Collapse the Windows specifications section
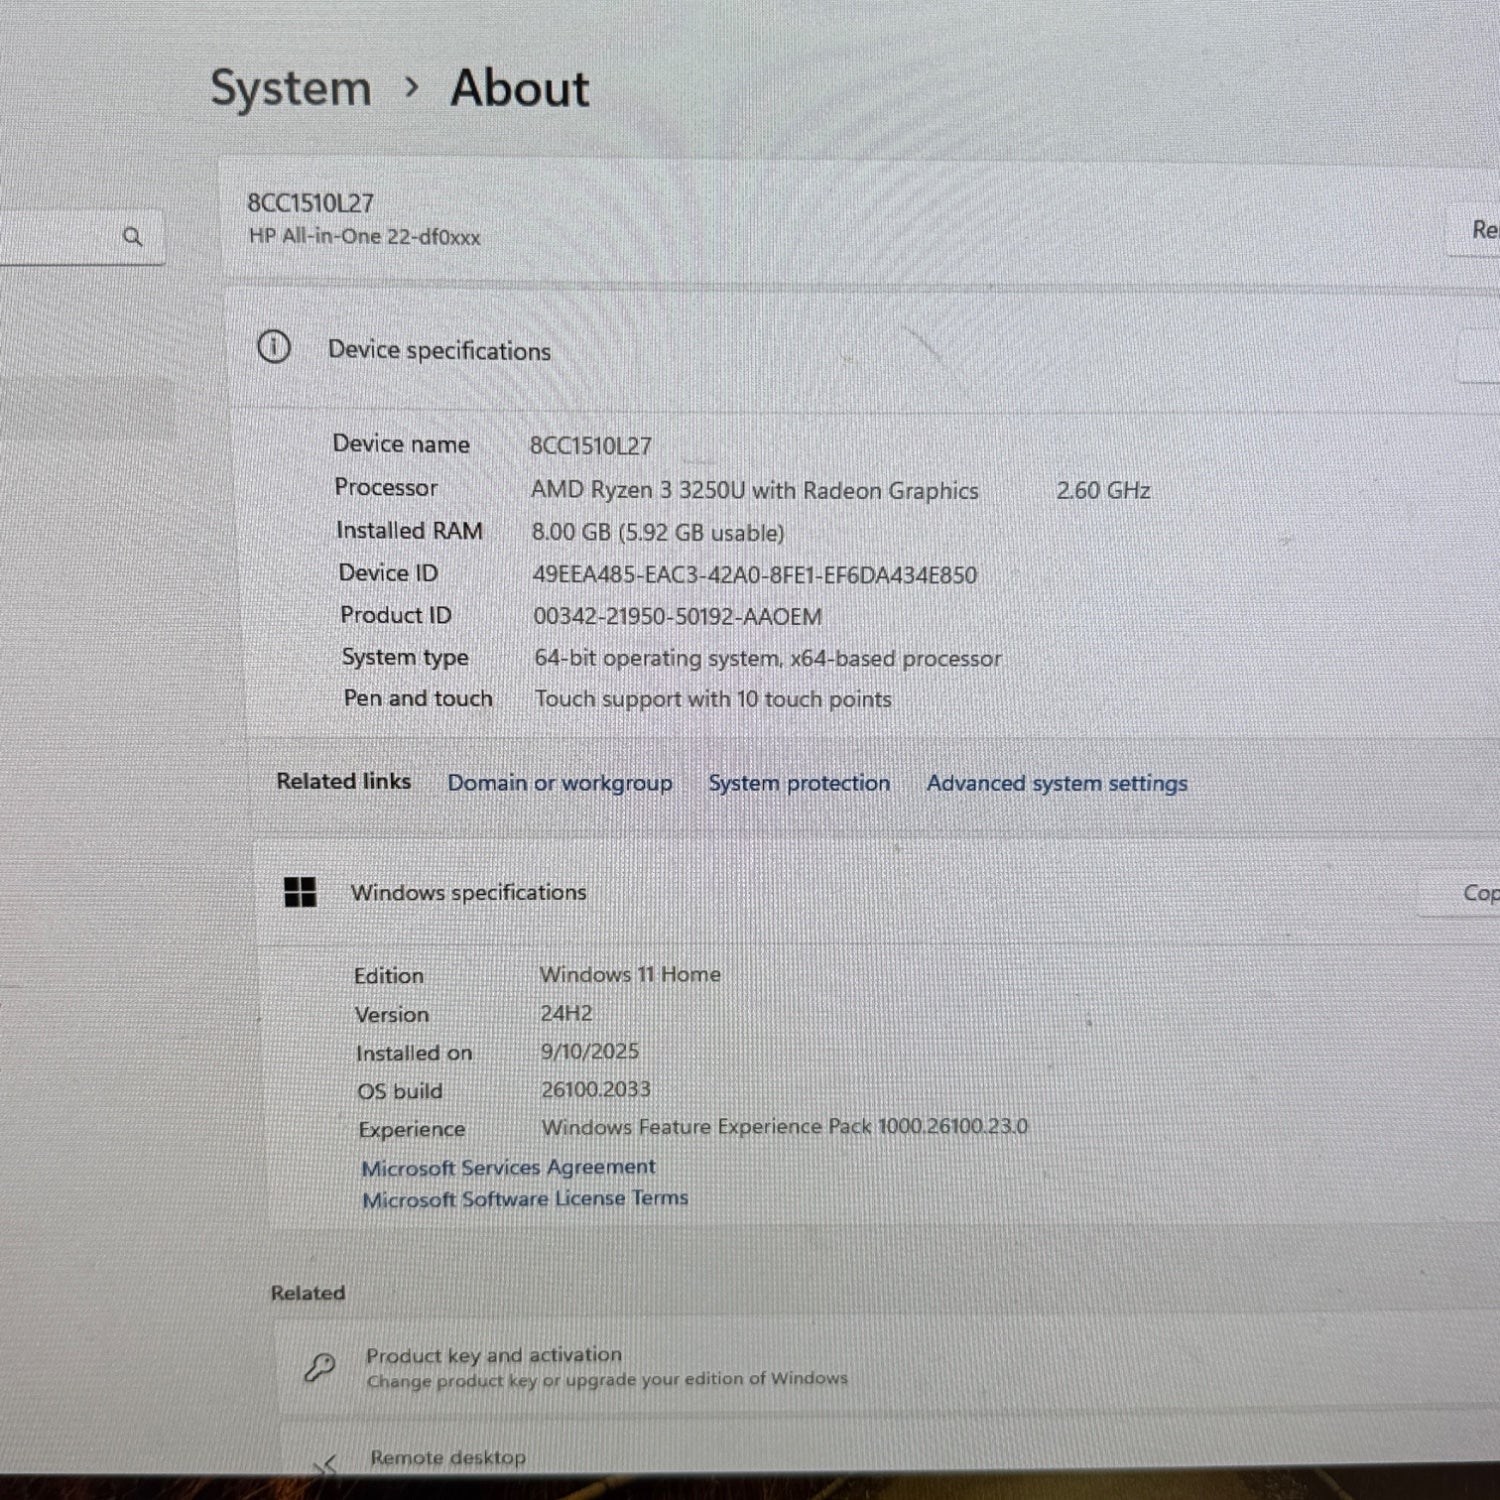 click(x=800, y=892)
